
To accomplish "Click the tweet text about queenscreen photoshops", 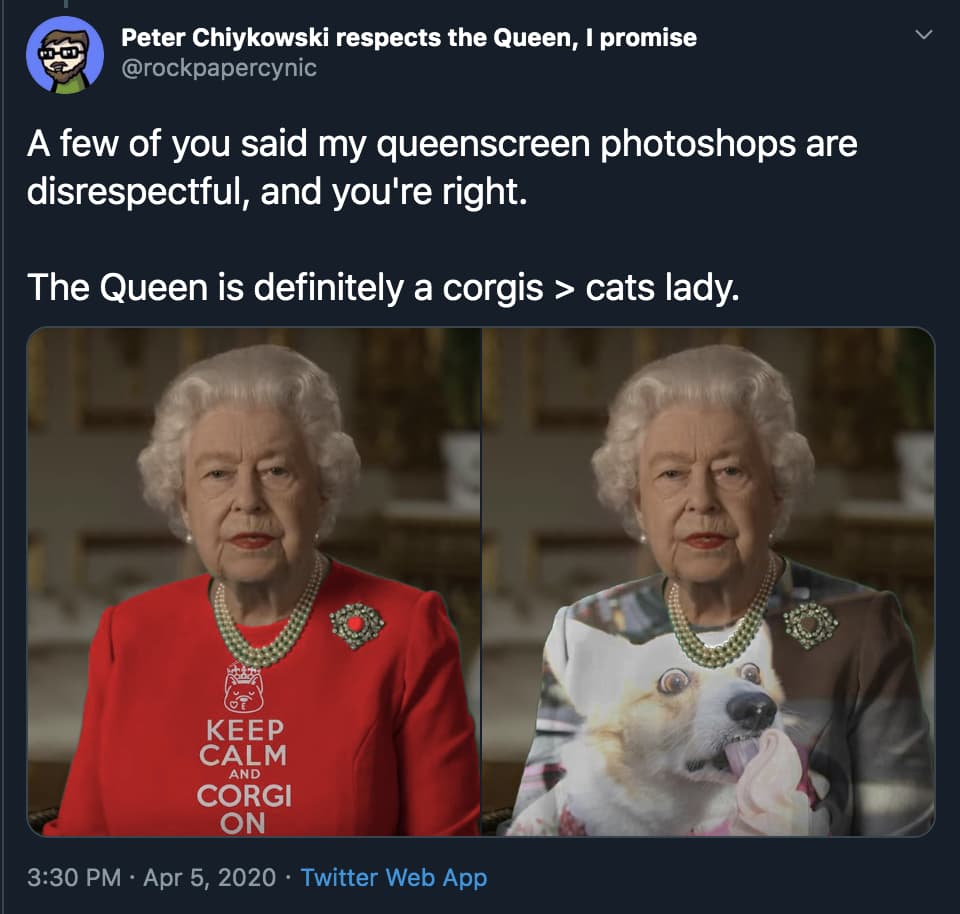I will coord(441,167).
